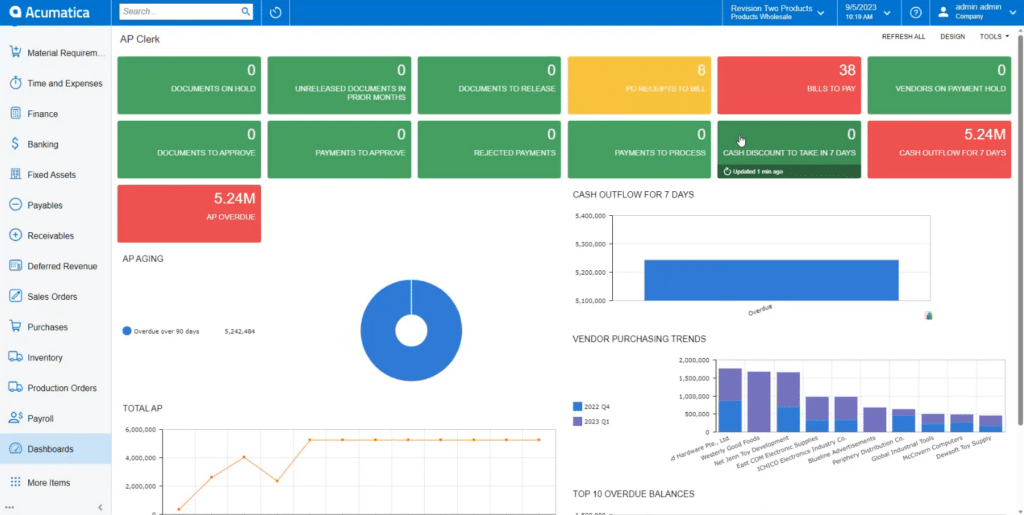Click the Payables minus circle icon
Image resolution: width=1024 pixels, height=515 pixels.
coord(16,205)
